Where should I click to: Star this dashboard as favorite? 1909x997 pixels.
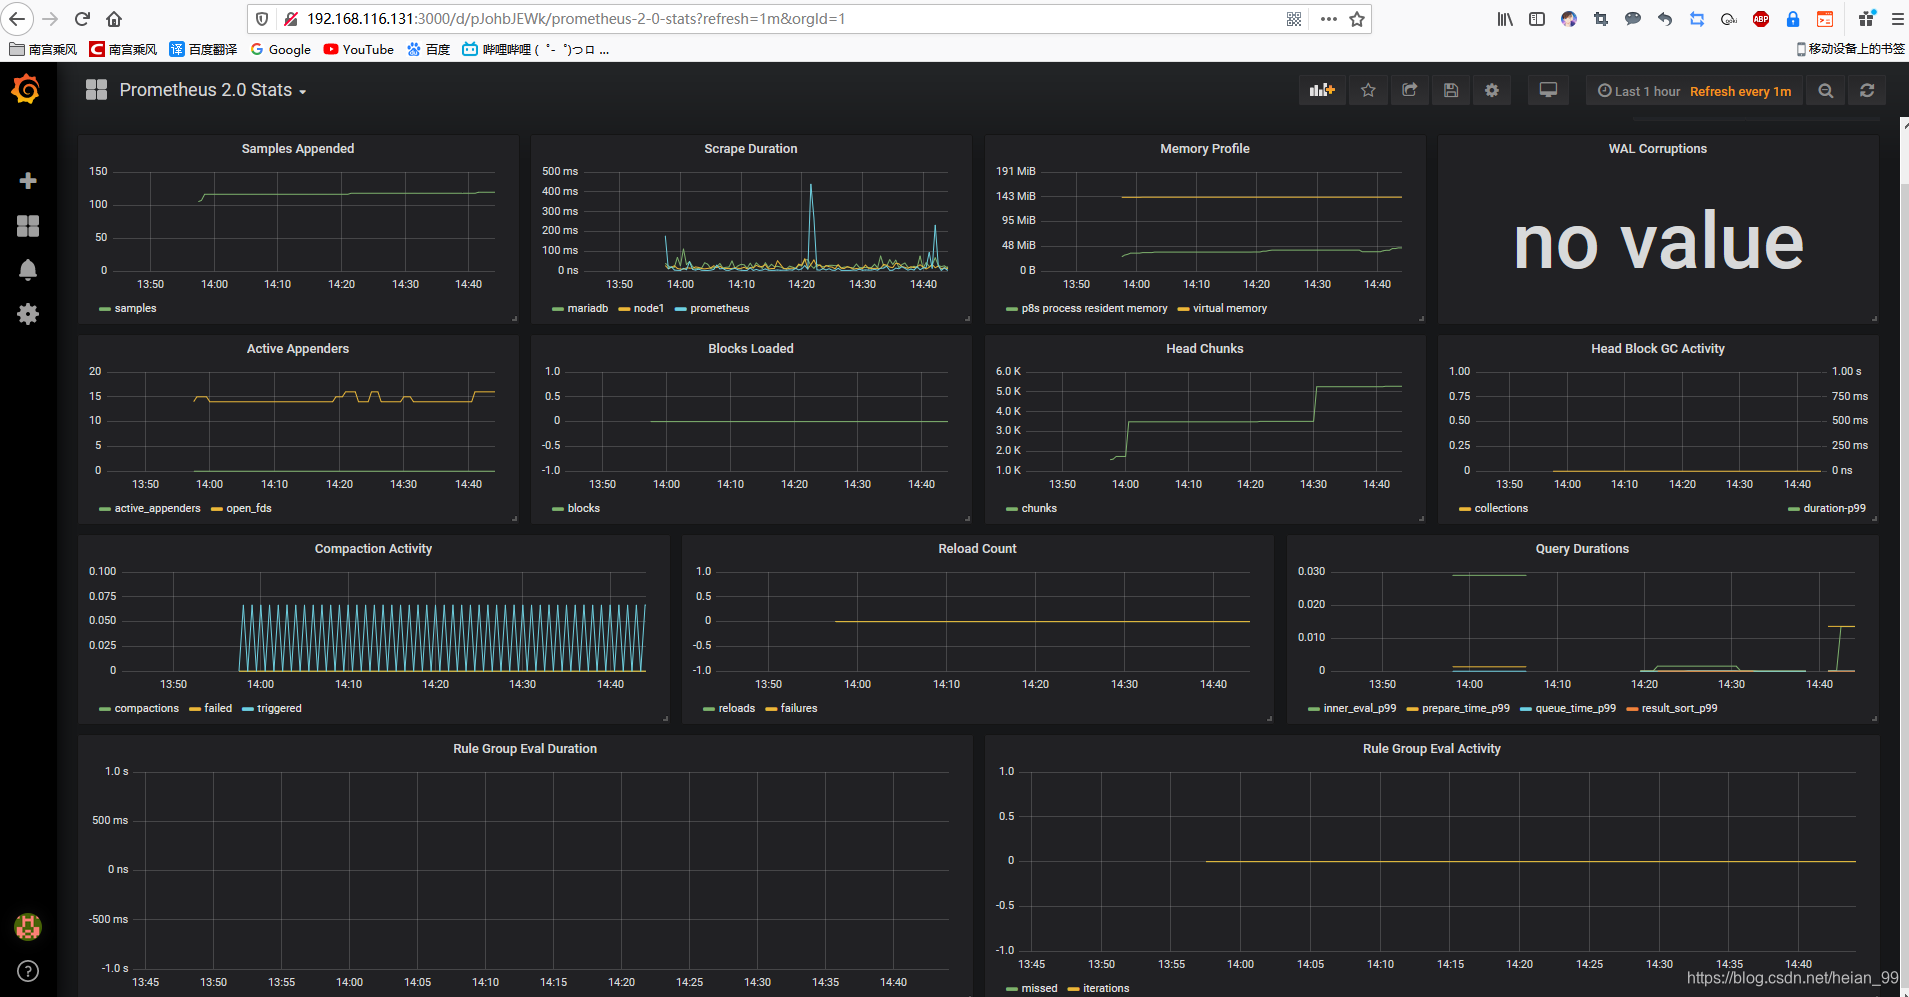coord(1368,90)
